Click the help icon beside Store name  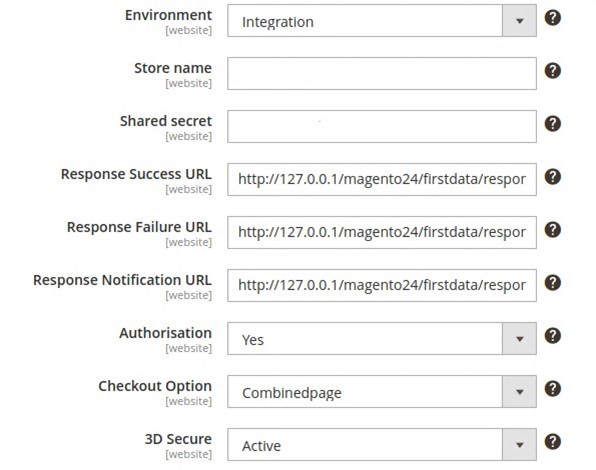552,71
